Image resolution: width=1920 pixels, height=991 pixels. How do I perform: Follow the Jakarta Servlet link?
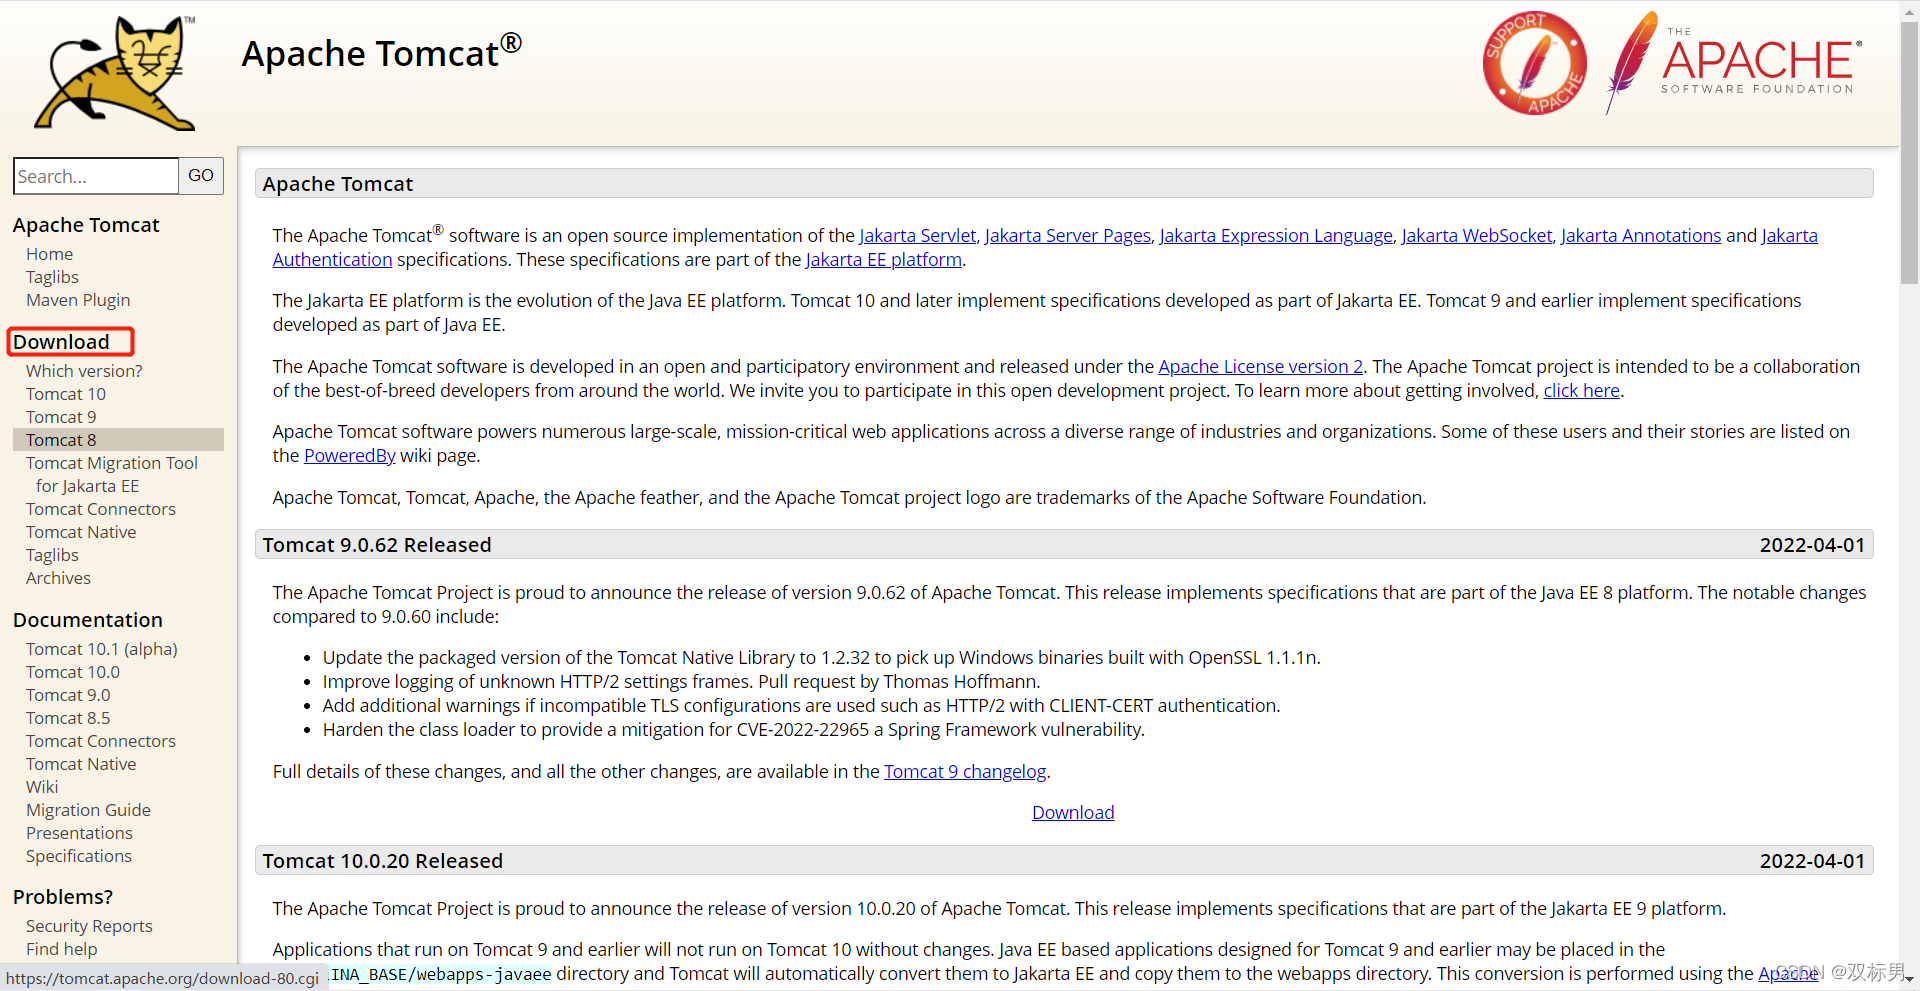[917, 236]
